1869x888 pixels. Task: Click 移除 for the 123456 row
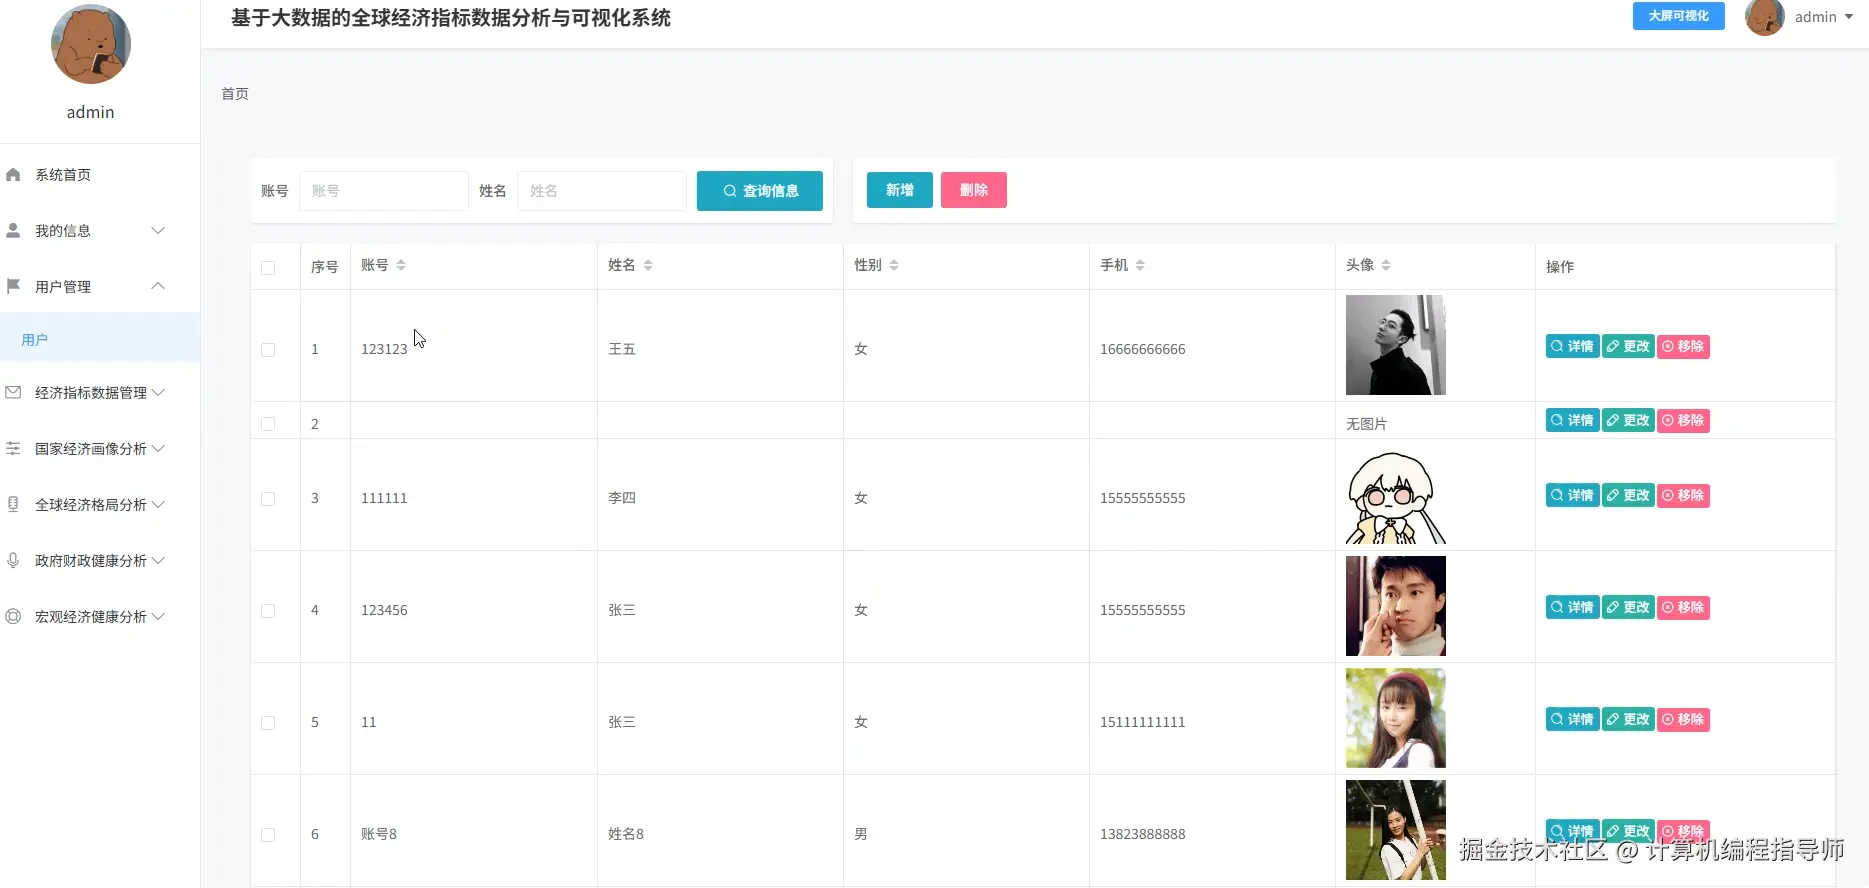point(1683,608)
